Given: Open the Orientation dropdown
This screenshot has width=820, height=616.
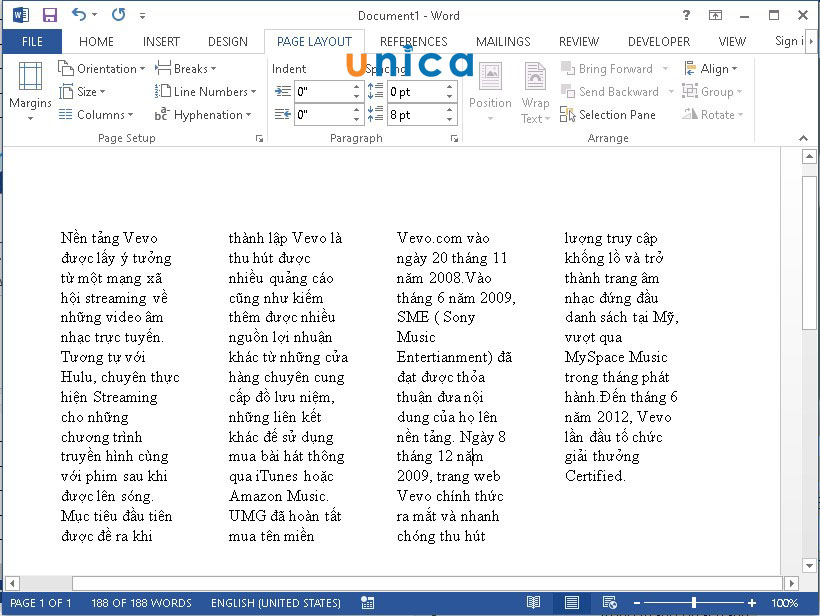Looking at the screenshot, I should point(101,69).
